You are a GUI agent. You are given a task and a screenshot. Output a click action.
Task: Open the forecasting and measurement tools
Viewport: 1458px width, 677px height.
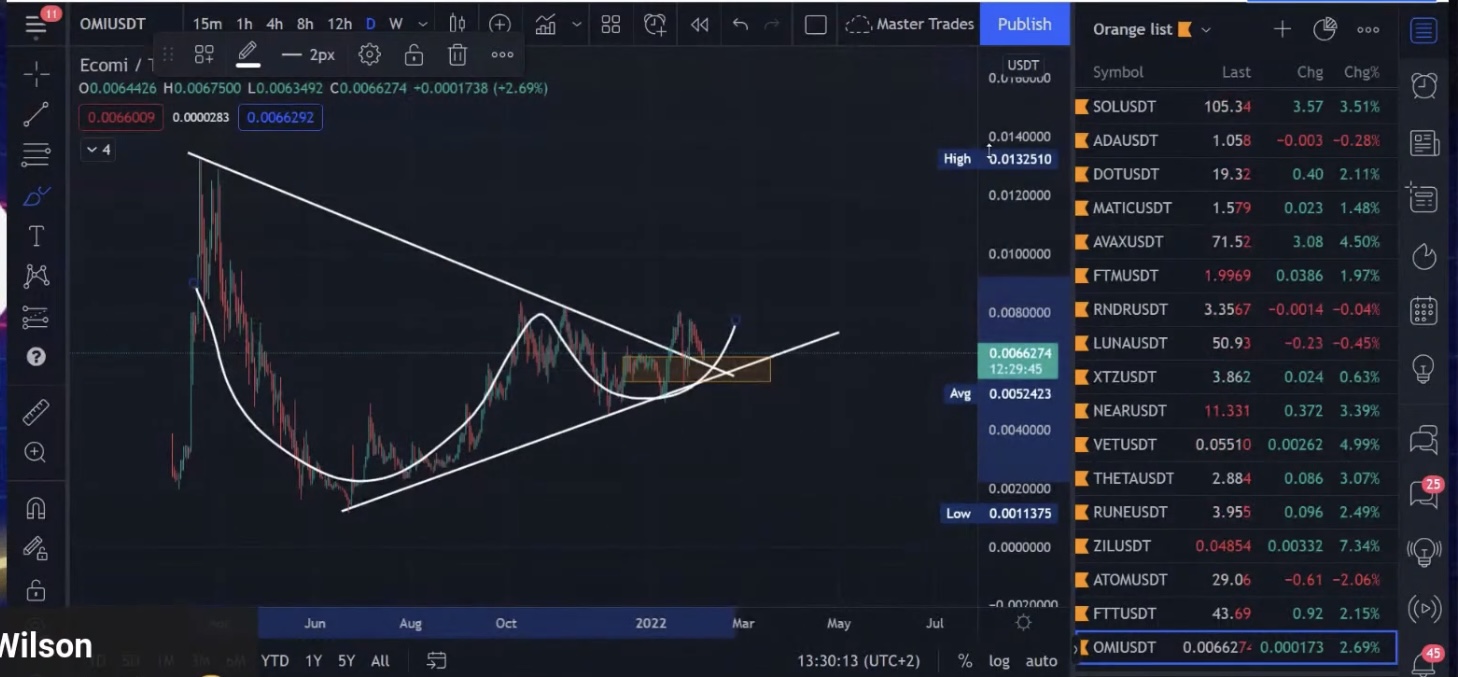[x=36, y=317]
